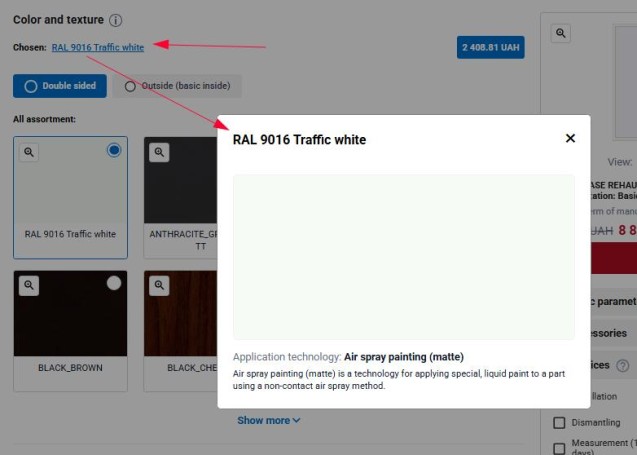Open the chosen RAL 9016 Traffic white link

pos(97,47)
